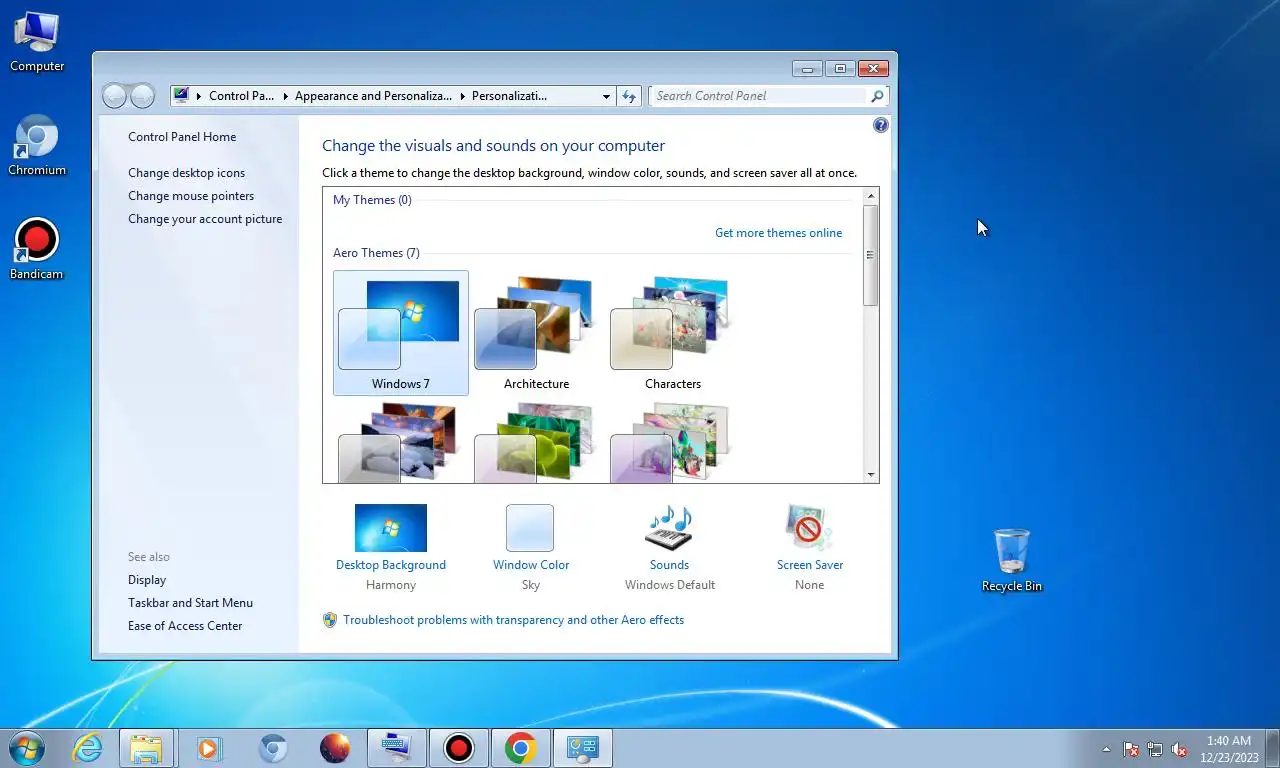Screen dimensions: 1280x768
Task: Switch to Bandicam in the taskbar
Action: tap(458, 748)
